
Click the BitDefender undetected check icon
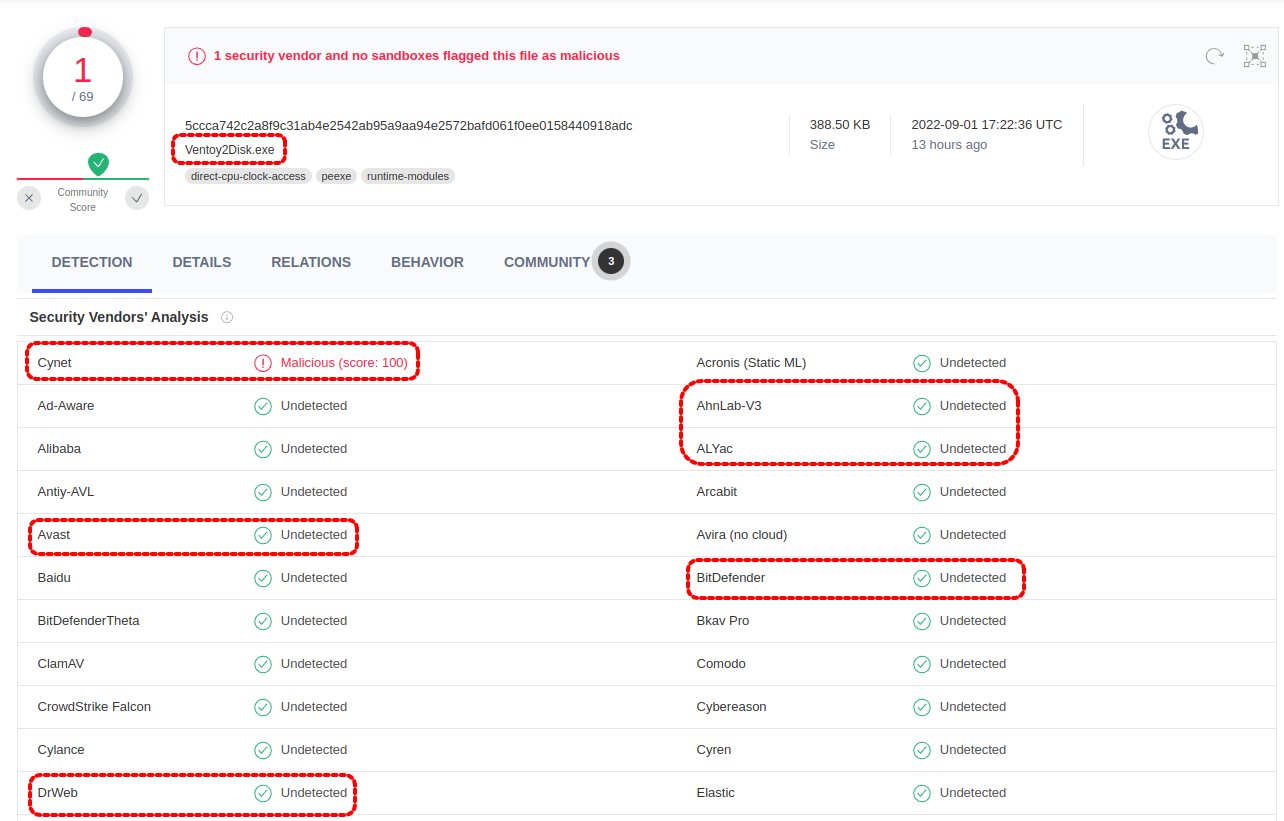(922, 578)
